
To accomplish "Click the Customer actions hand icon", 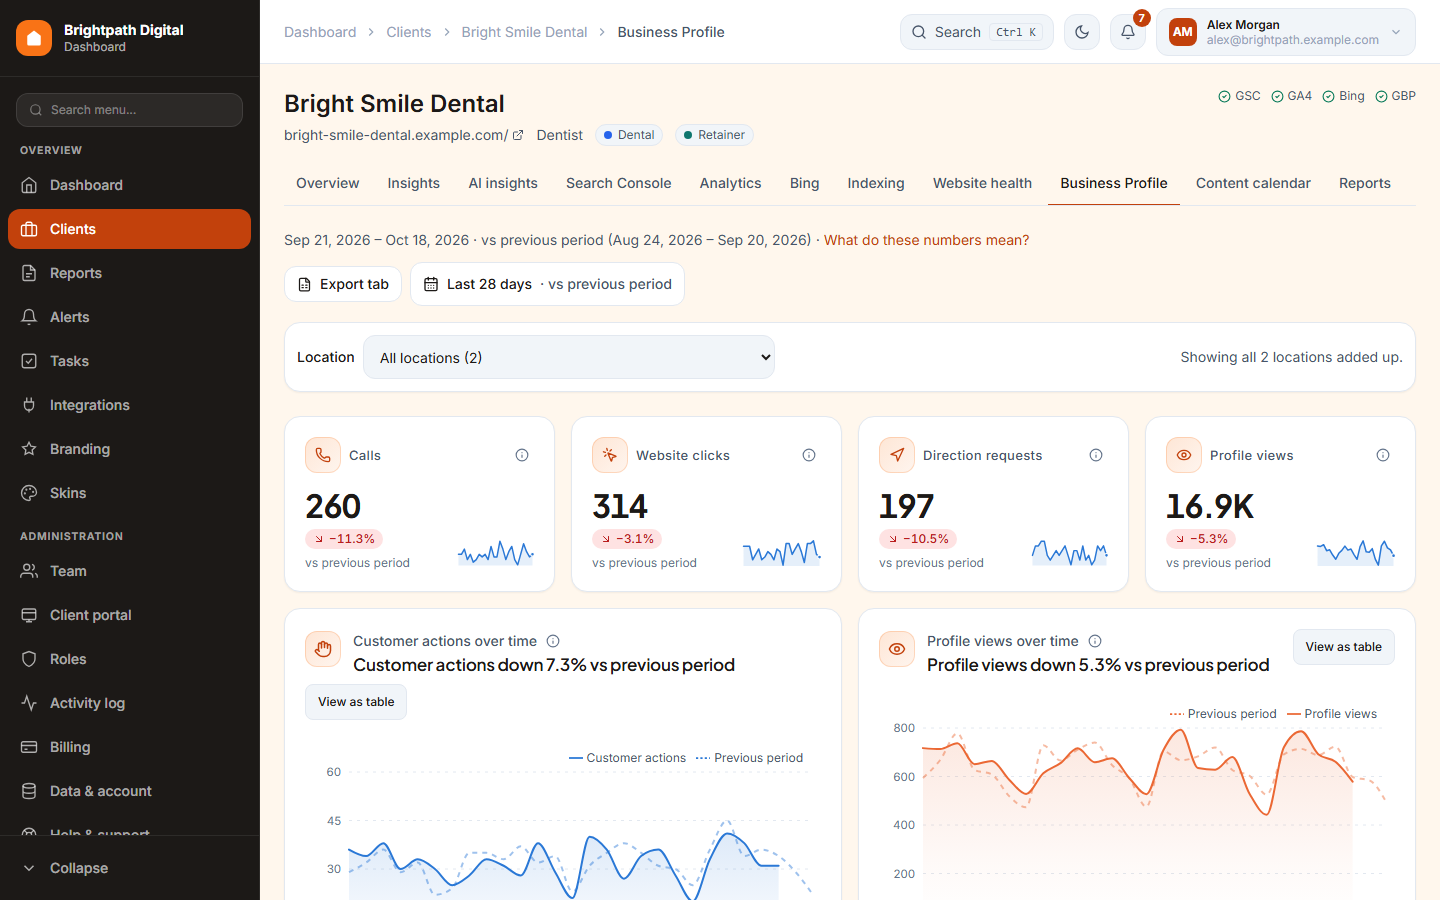I will (323, 649).
